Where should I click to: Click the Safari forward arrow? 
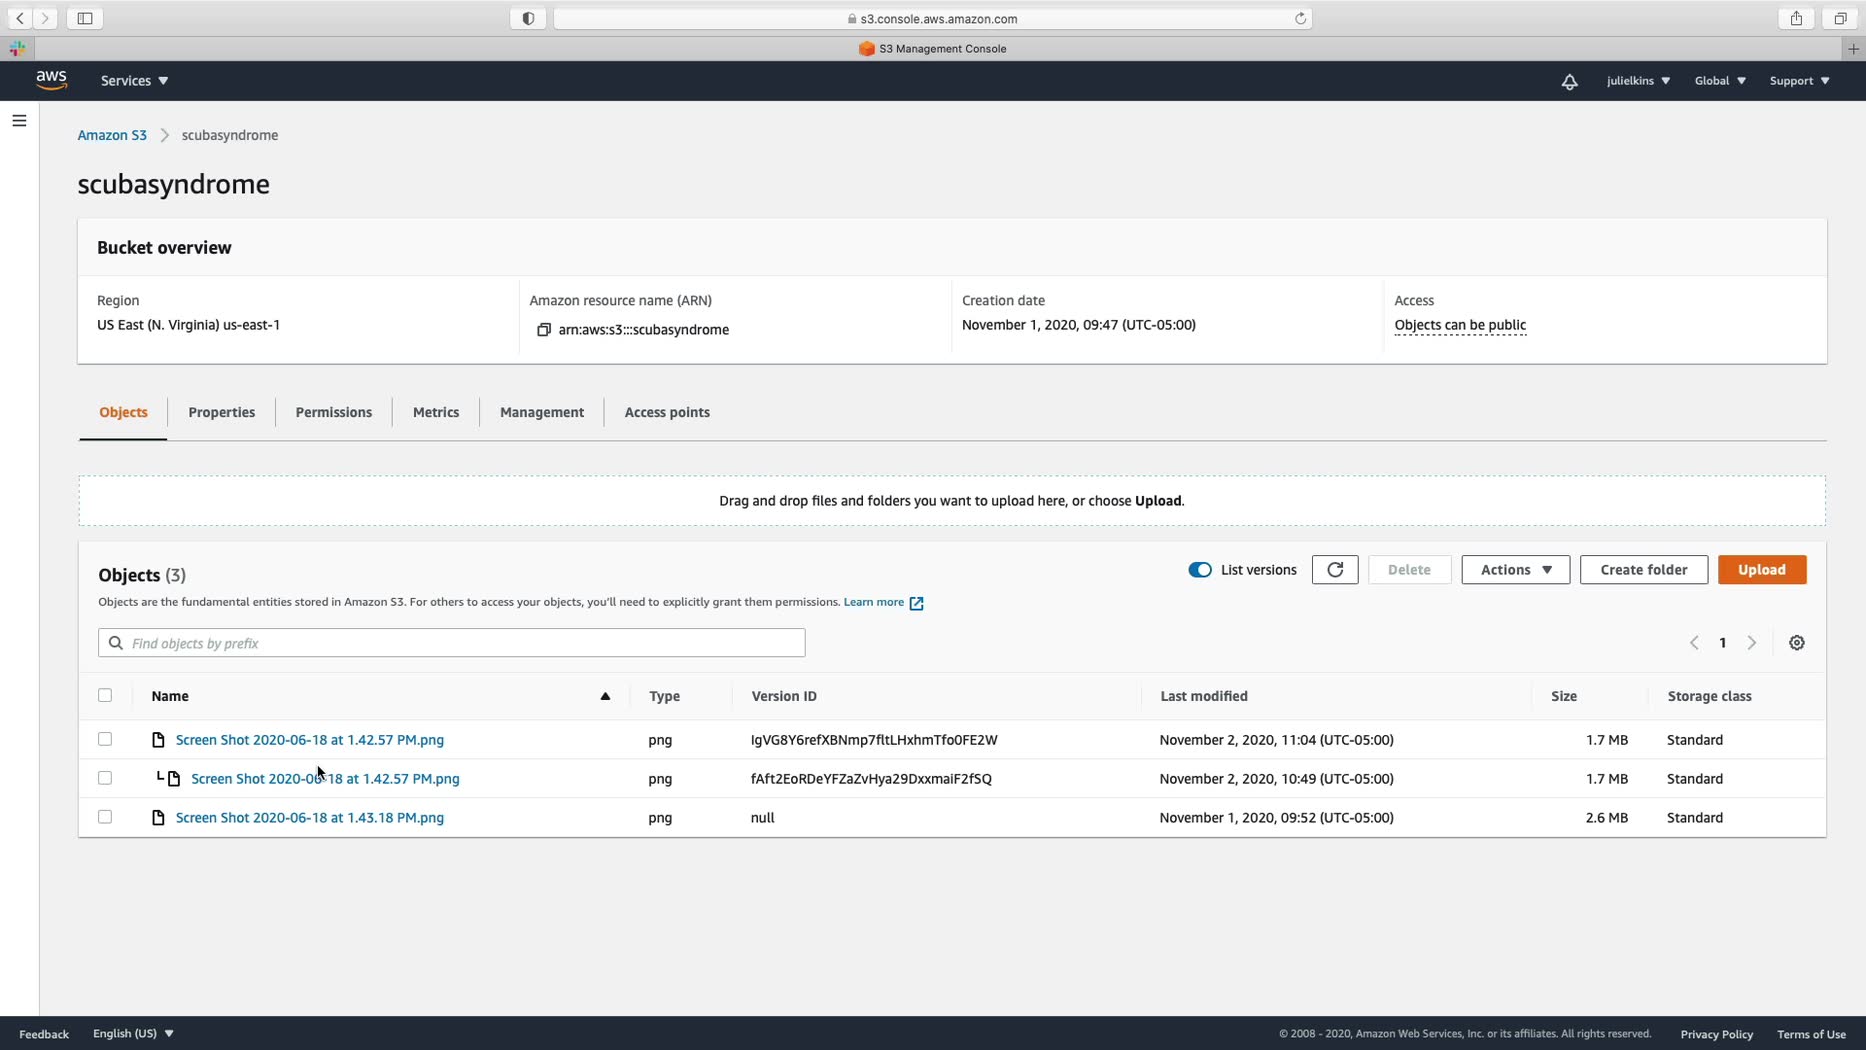pyautogui.click(x=45, y=18)
